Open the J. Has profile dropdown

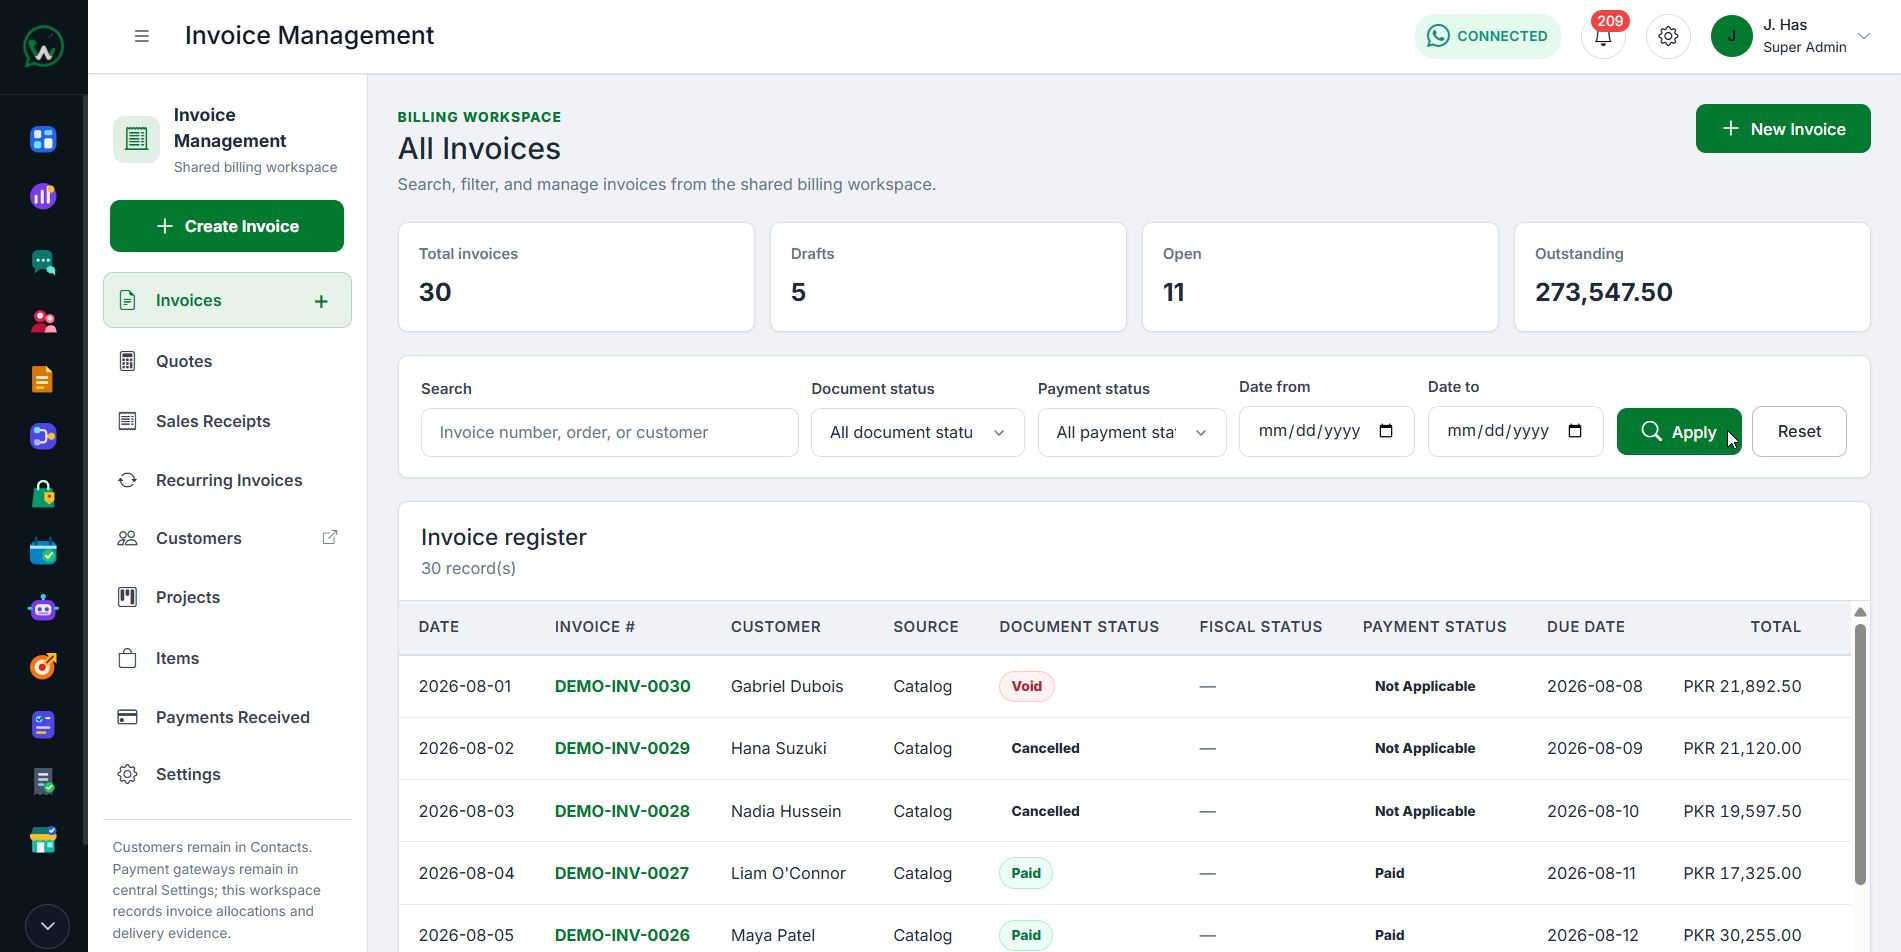[1791, 36]
